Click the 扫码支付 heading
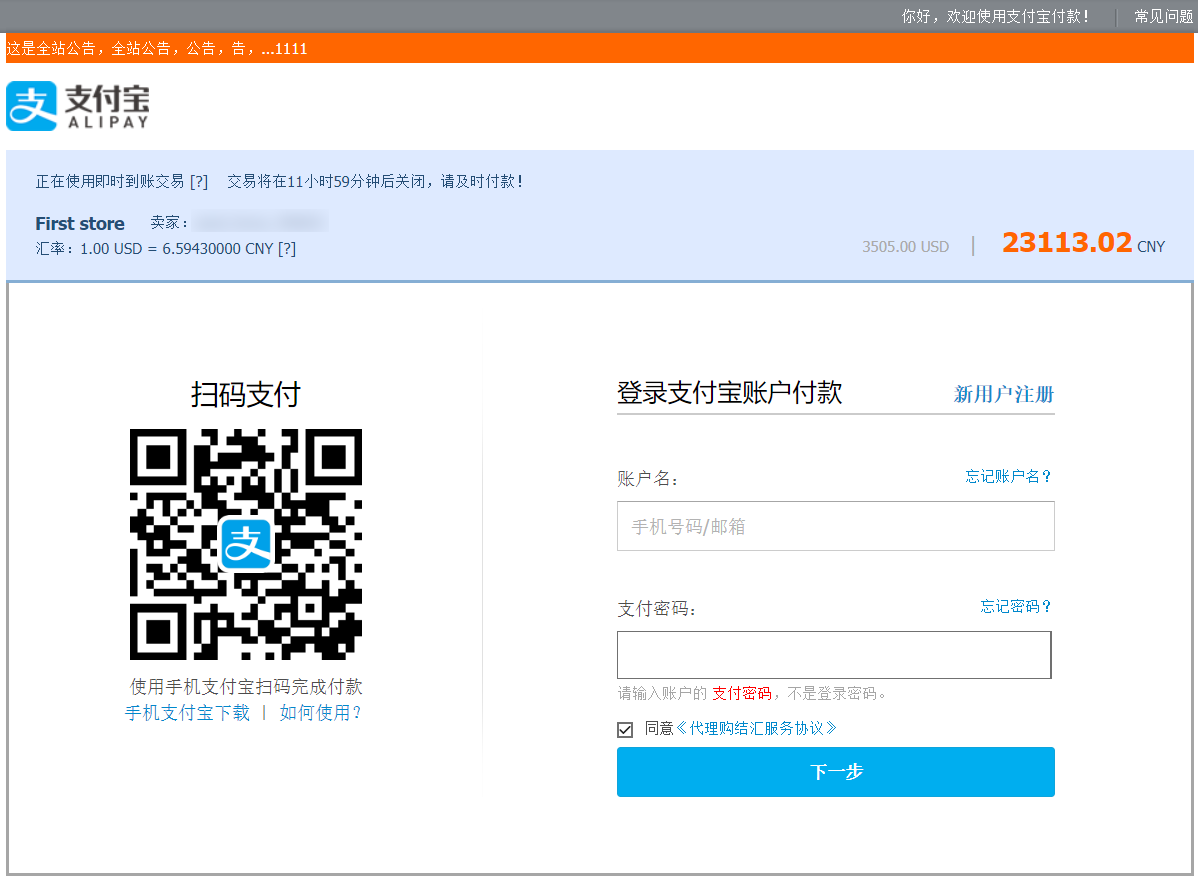The width and height of the screenshot is (1198, 881). click(246, 395)
